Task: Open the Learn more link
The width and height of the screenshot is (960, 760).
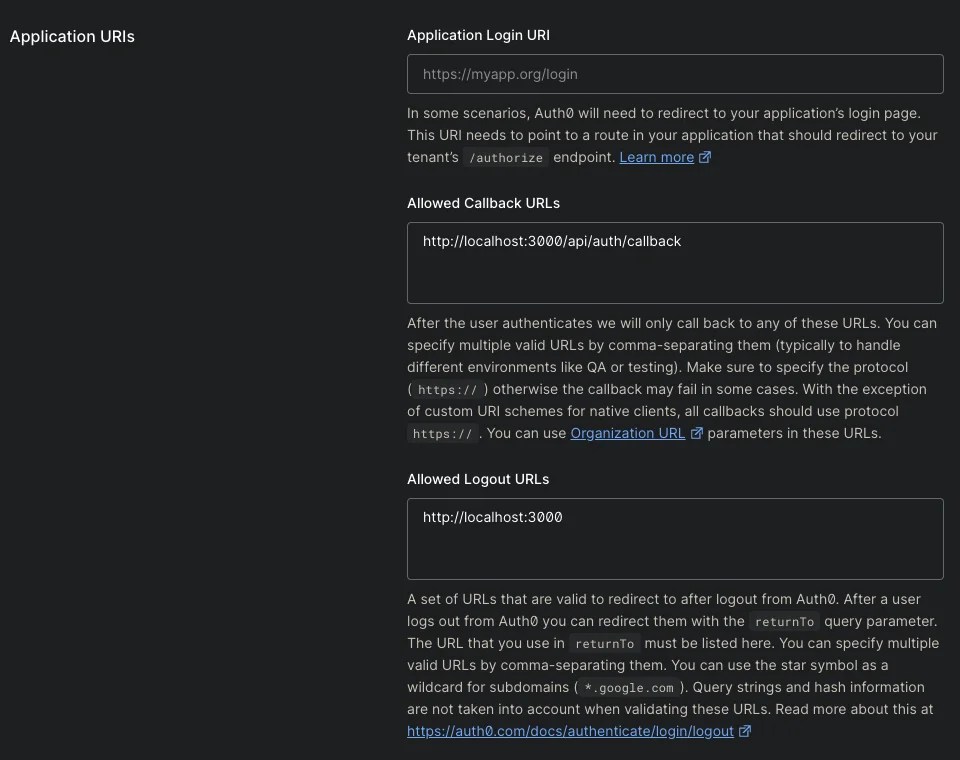Action: 656,158
